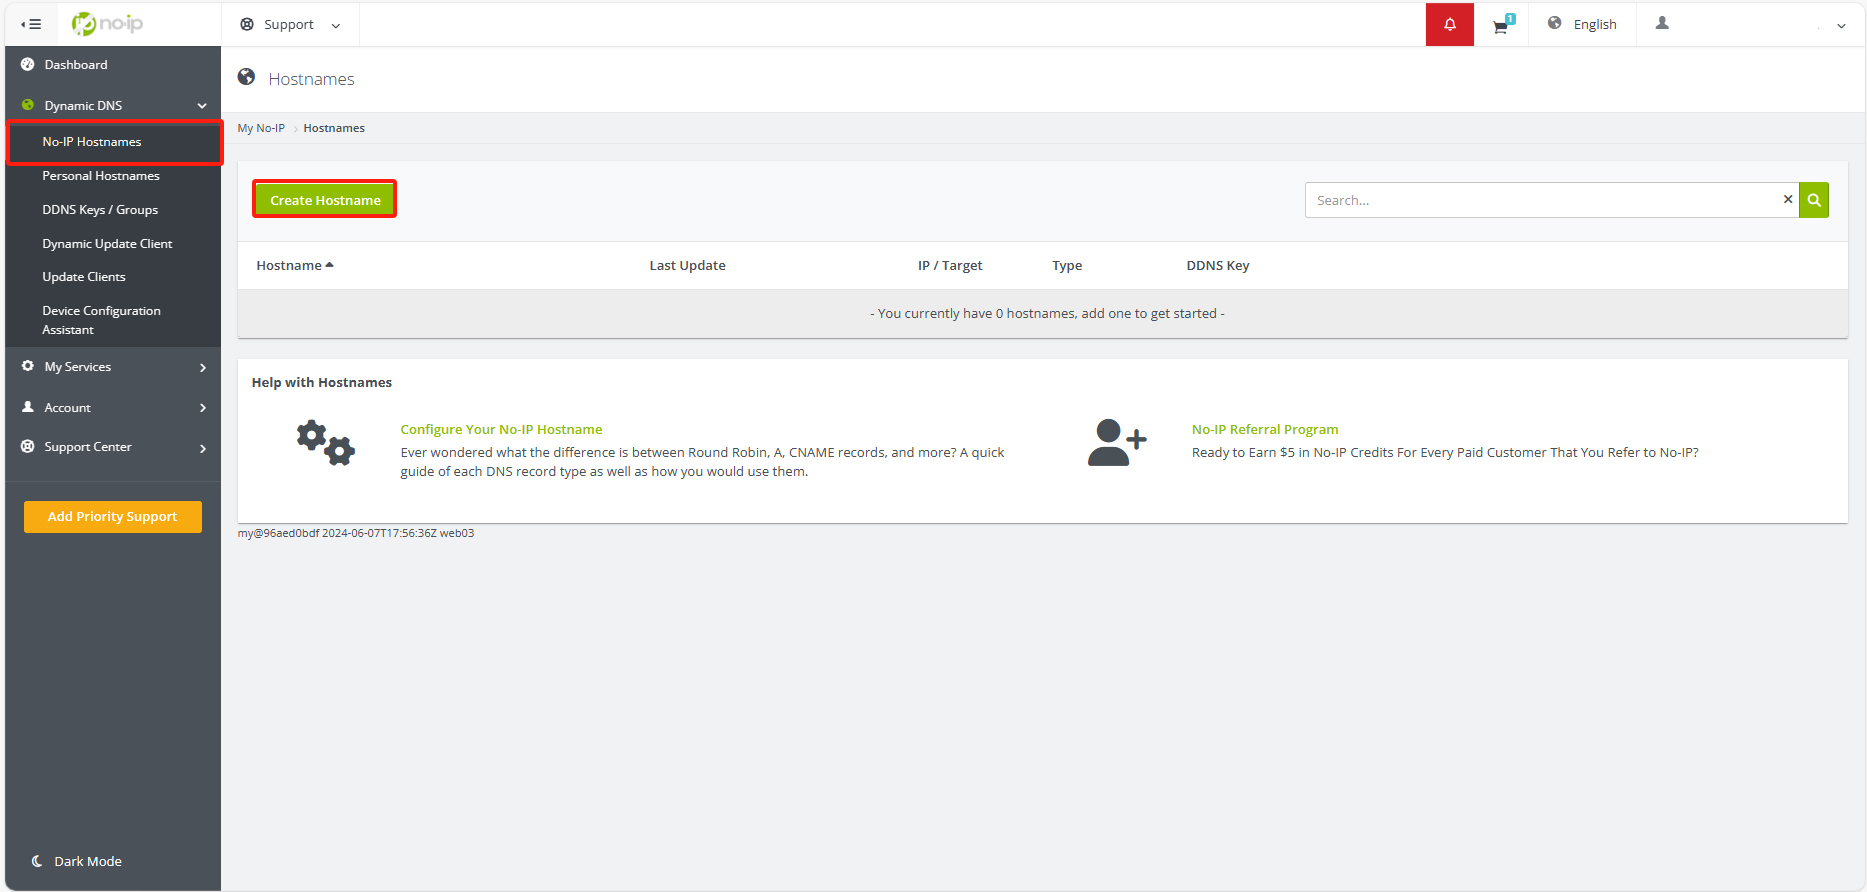Expand the Account menu

(113, 408)
